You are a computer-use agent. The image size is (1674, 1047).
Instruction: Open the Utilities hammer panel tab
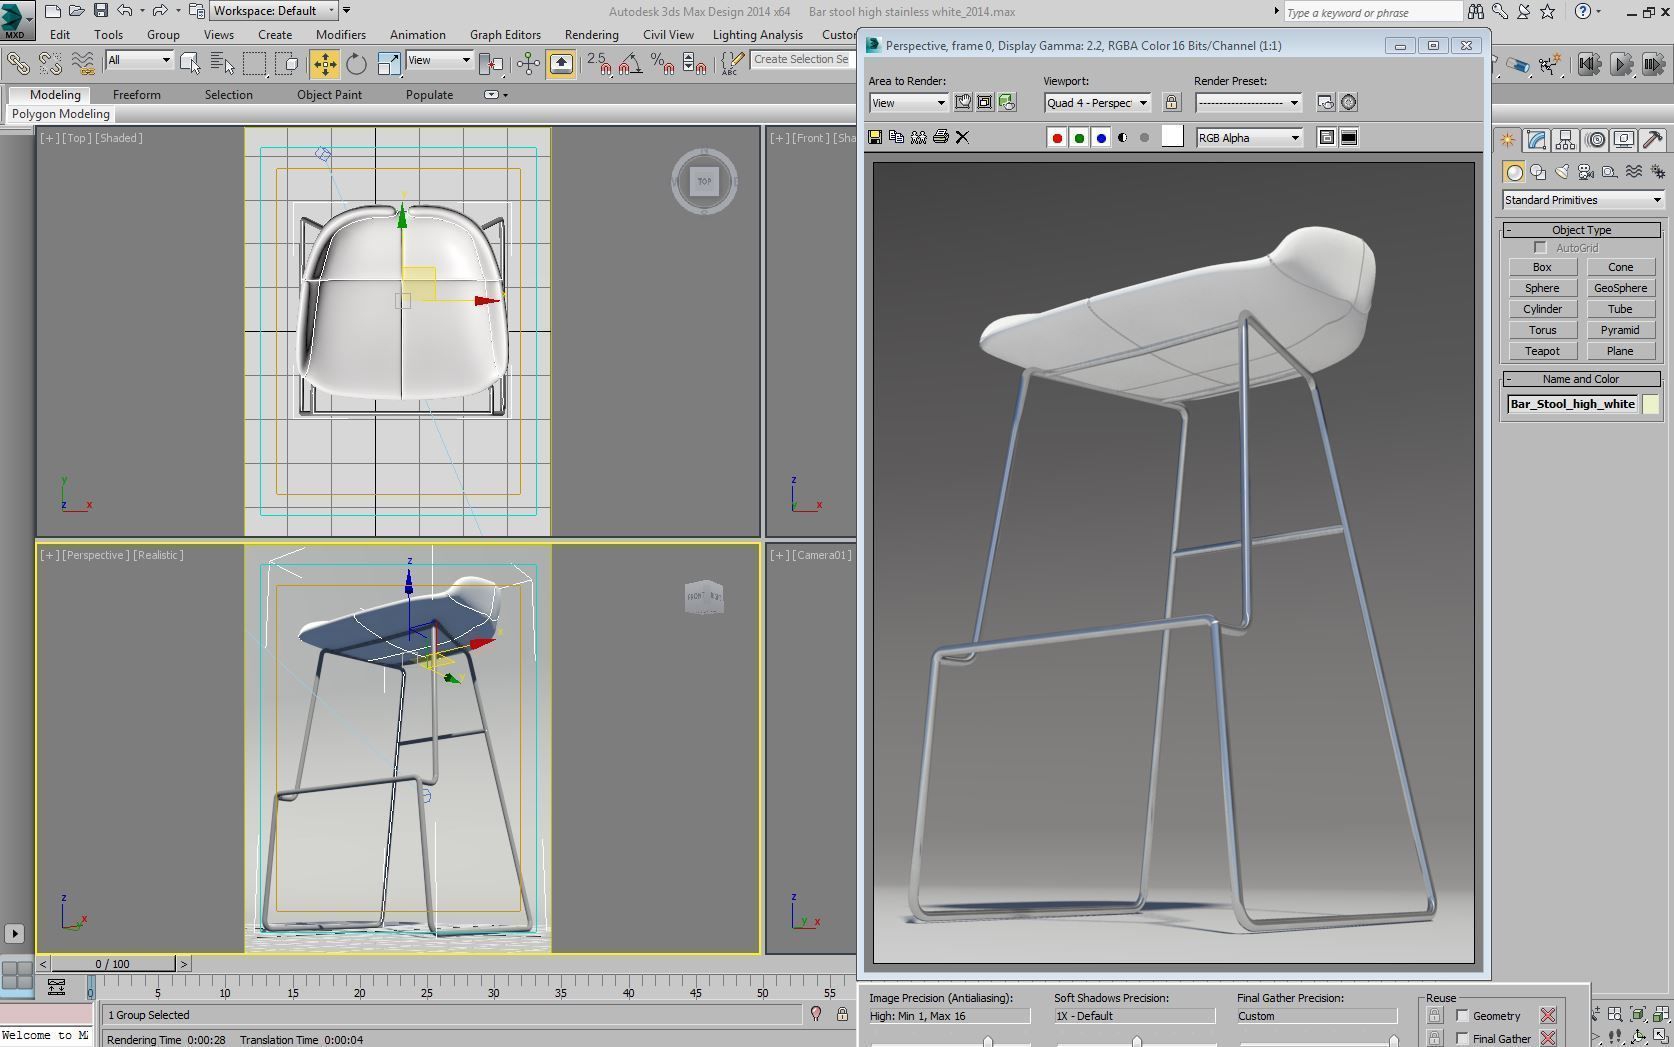1653,140
